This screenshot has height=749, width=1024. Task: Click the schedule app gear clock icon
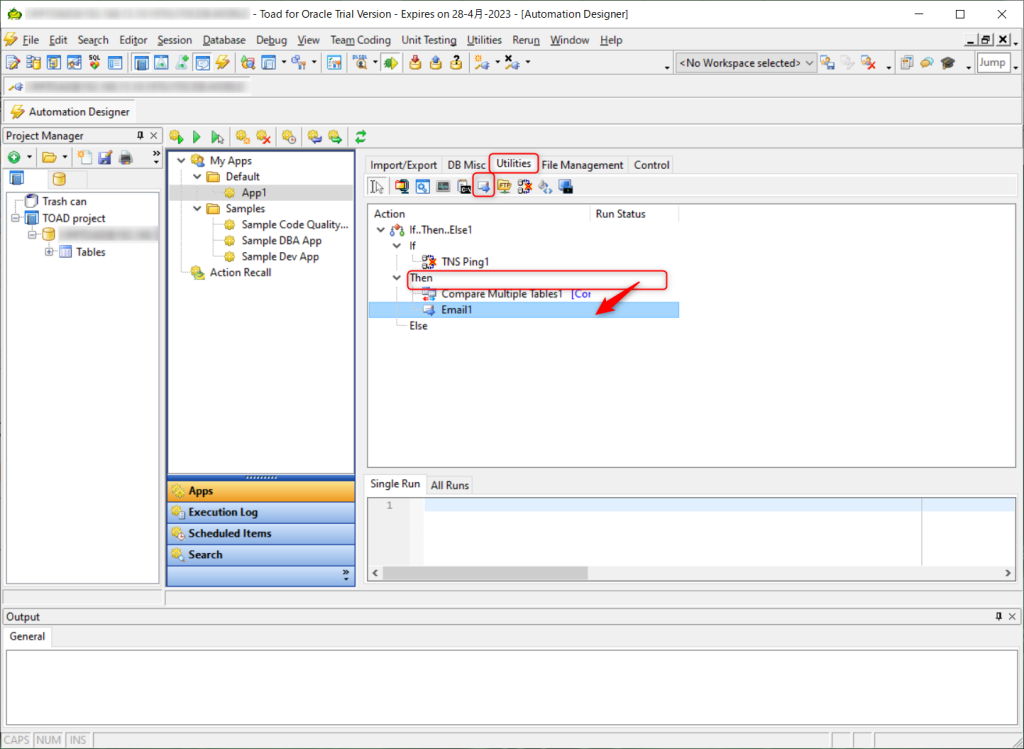(289, 136)
